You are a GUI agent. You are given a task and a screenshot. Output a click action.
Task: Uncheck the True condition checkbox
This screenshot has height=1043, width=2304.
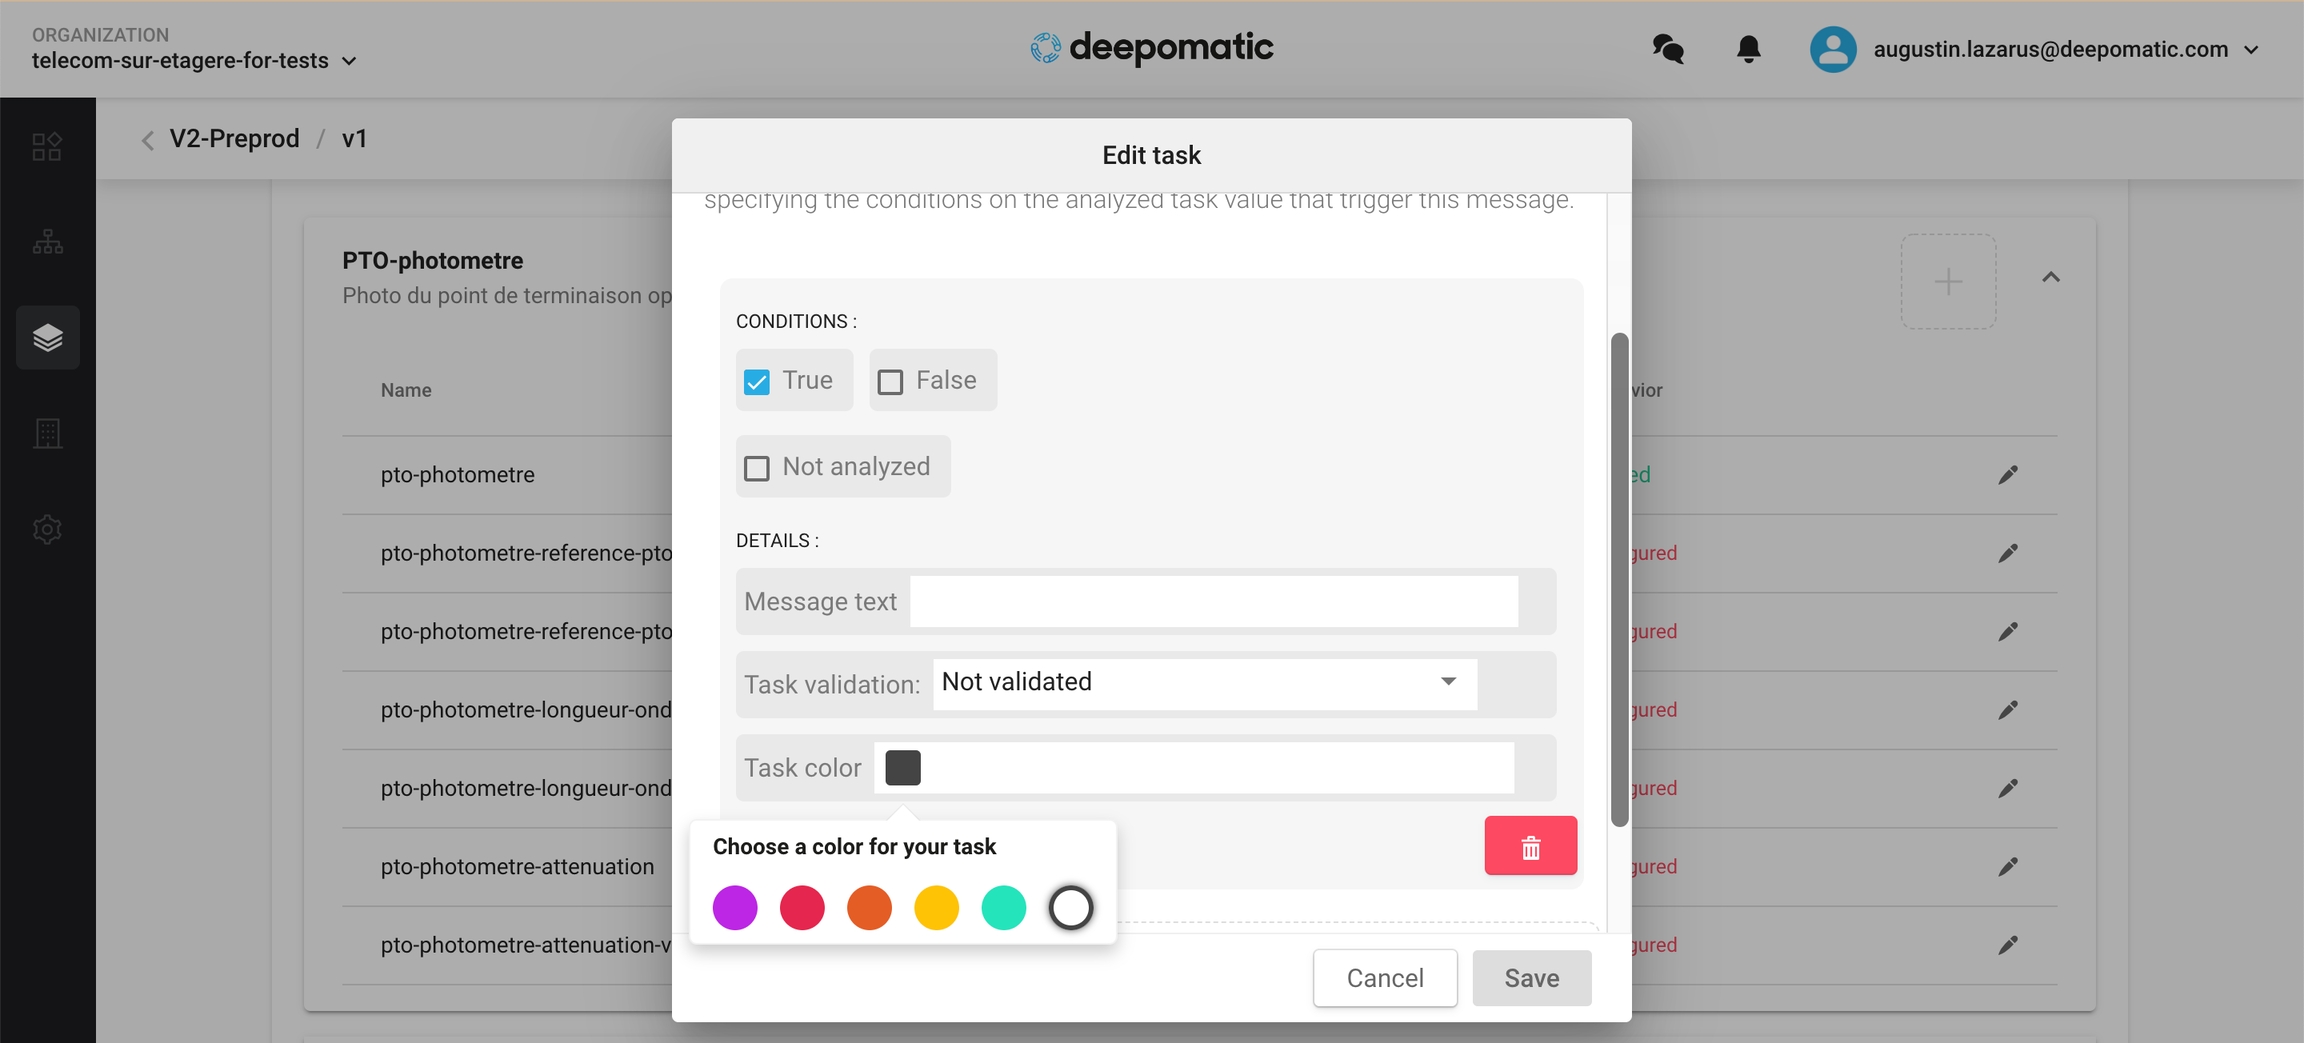pyautogui.click(x=757, y=381)
